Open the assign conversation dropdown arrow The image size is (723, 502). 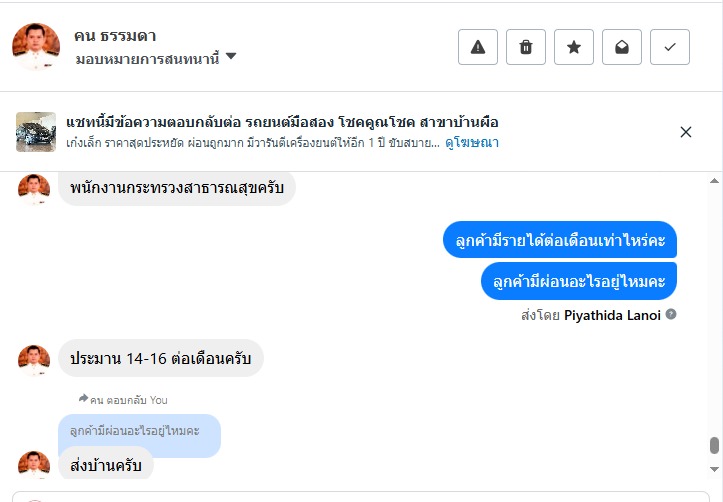coord(231,57)
